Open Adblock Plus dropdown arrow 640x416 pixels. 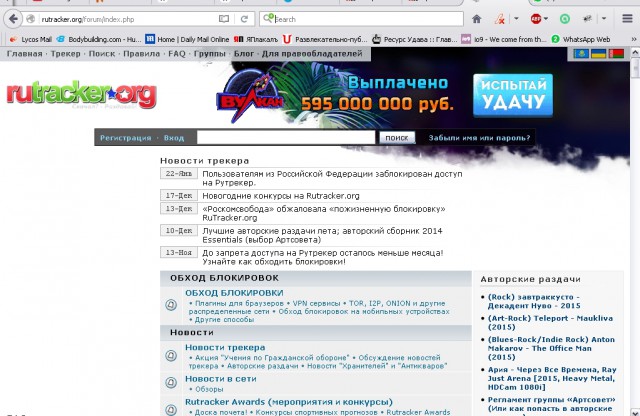[546, 19]
